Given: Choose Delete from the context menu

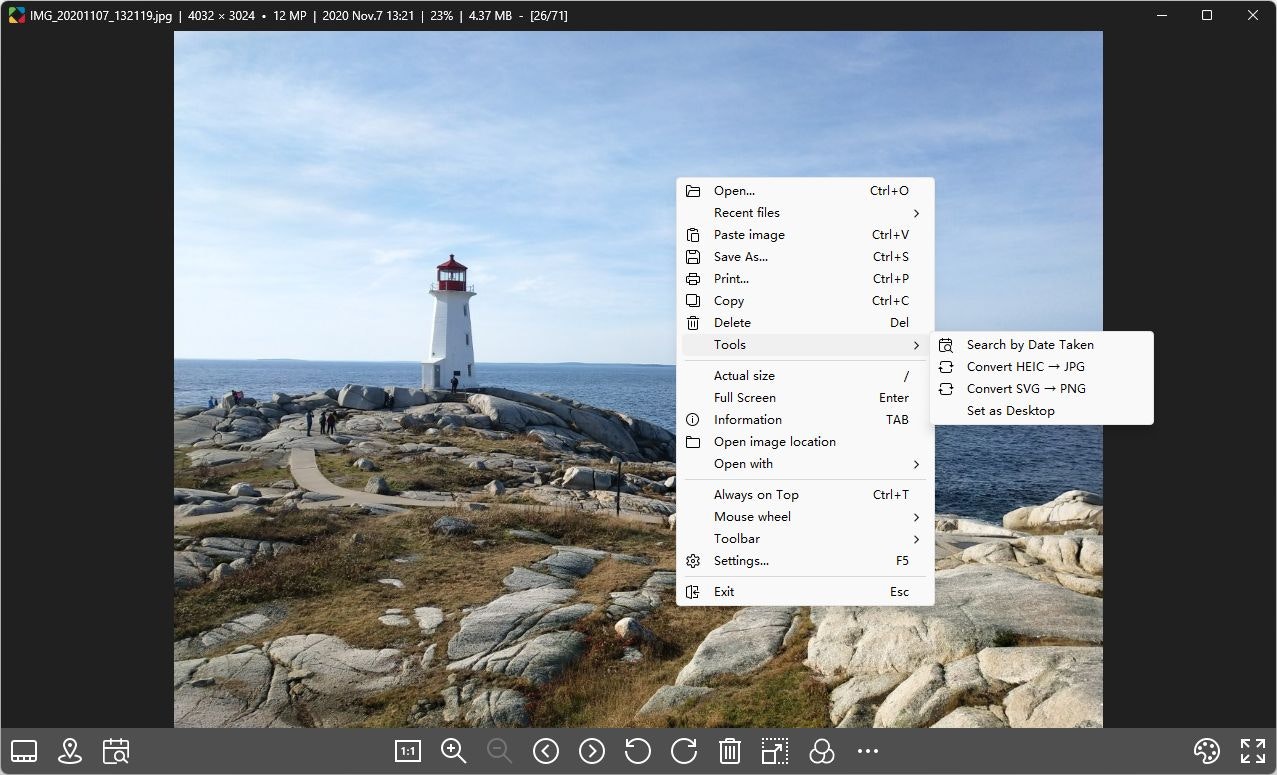Looking at the screenshot, I should [805, 323].
